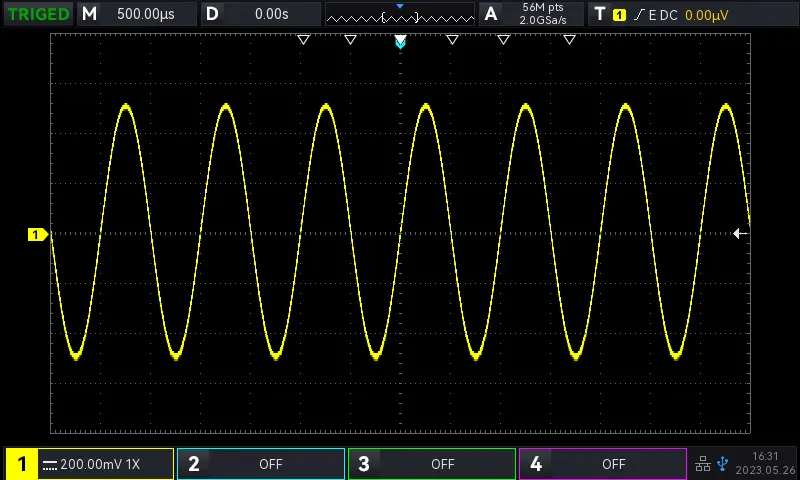This screenshot has height=480, width=800.
Task: Enable channel 4
Action: (x=603, y=464)
